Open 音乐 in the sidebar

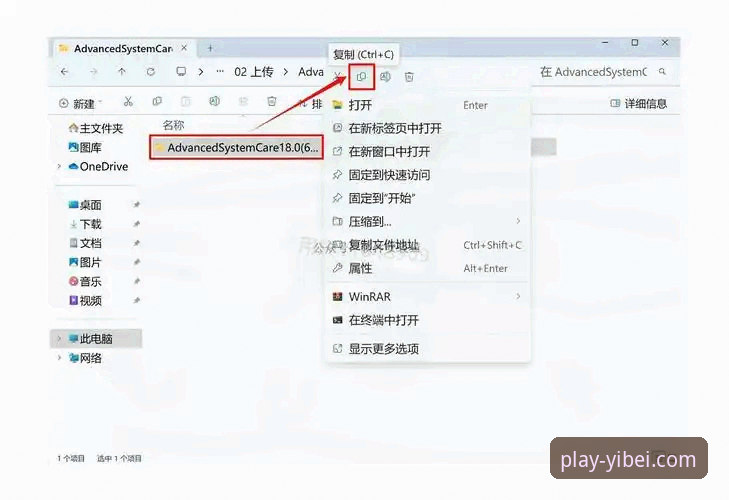[85, 281]
